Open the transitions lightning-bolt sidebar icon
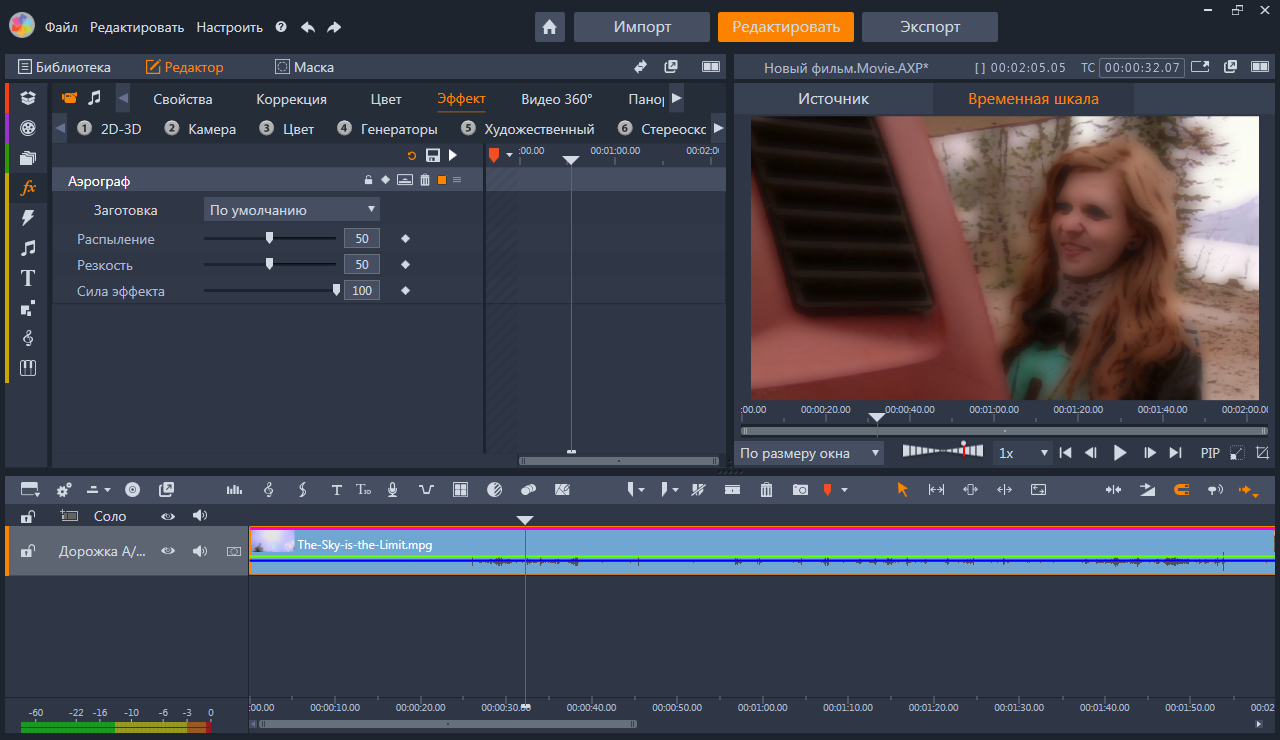Viewport: 1280px width, 740px height. coord(28,217)
